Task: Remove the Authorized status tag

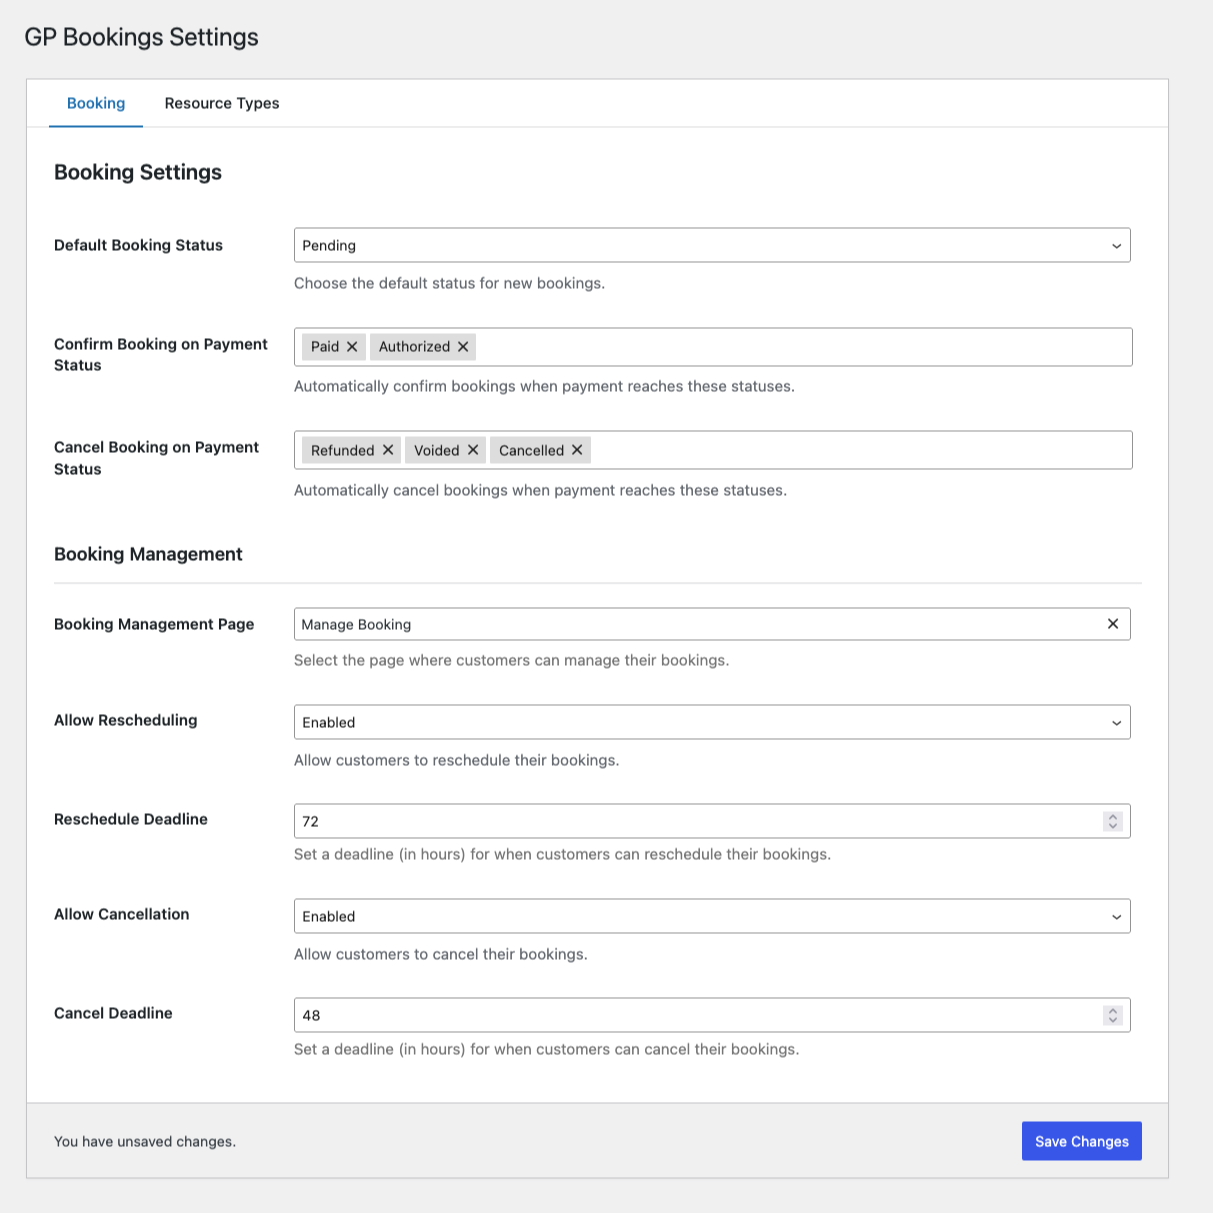Action: point(463,347)
